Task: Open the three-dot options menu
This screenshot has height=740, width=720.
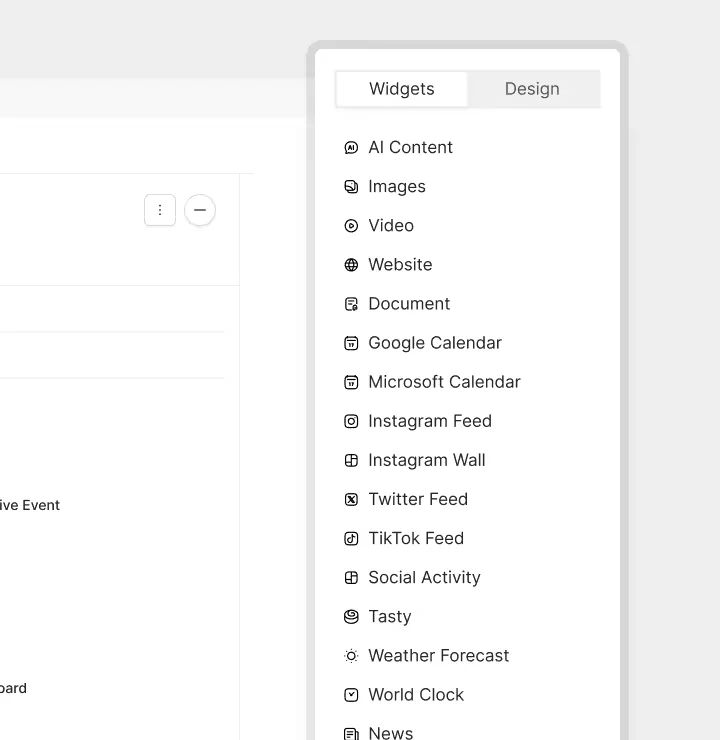Action: [160, 210]
